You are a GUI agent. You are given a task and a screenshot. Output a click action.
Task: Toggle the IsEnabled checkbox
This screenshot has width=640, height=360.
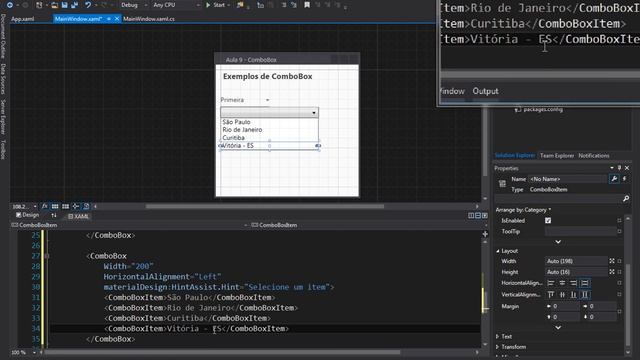pos(548,220)
